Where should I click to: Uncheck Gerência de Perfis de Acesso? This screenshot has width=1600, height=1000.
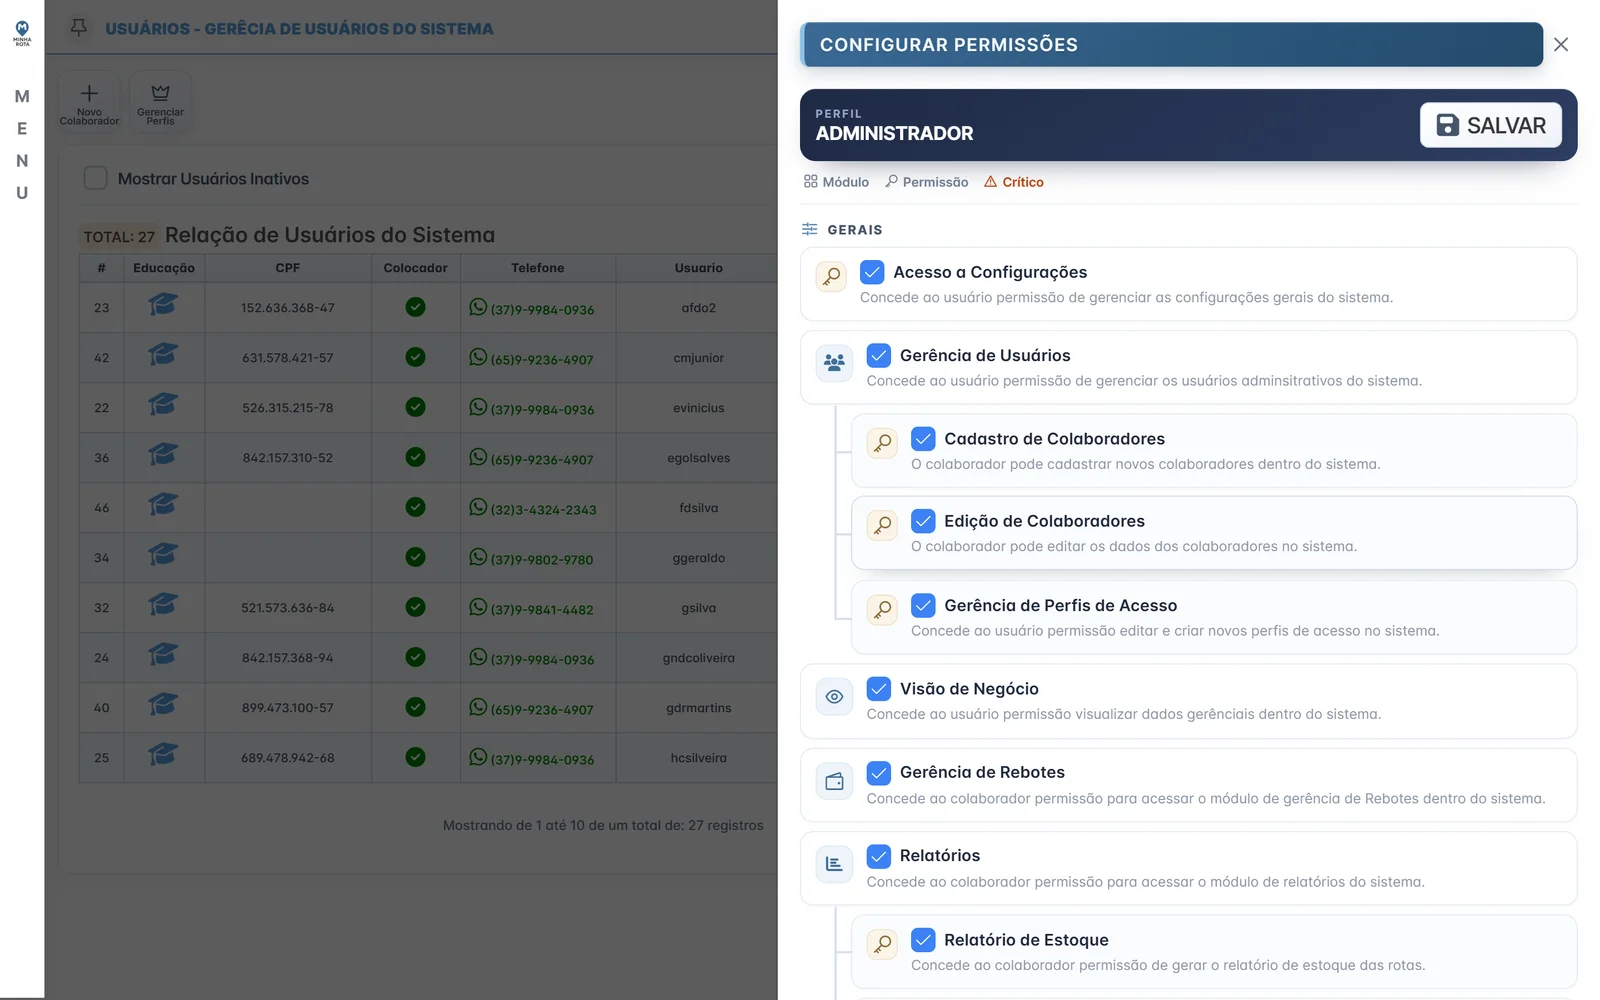[x=923, y=605]
